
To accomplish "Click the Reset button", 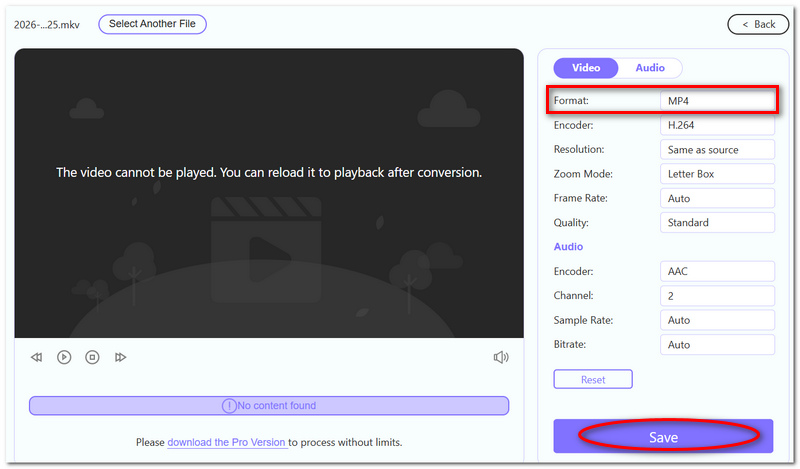I will tap(593, 380).
